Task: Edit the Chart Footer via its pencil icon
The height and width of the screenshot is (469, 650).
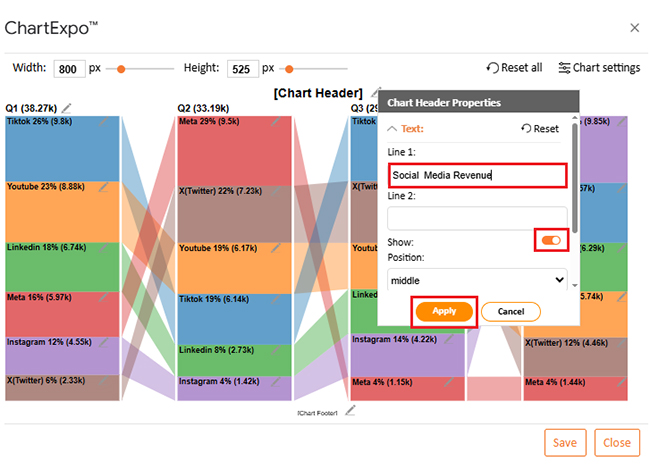Action: (350, 411)
